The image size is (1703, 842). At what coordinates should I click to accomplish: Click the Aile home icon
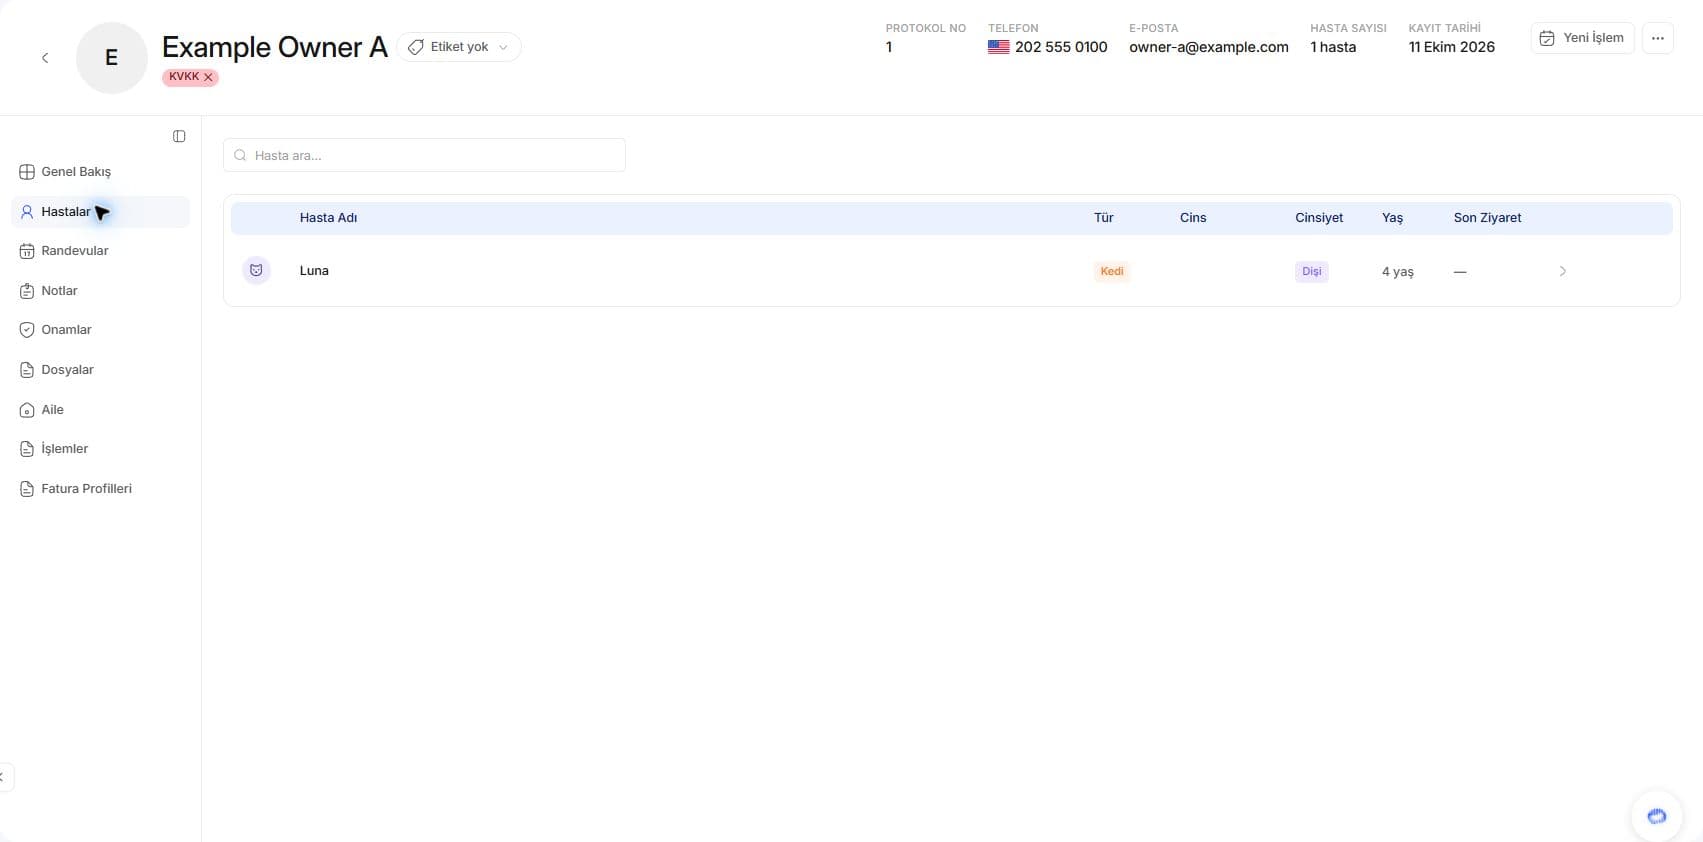tap(27, 410)
